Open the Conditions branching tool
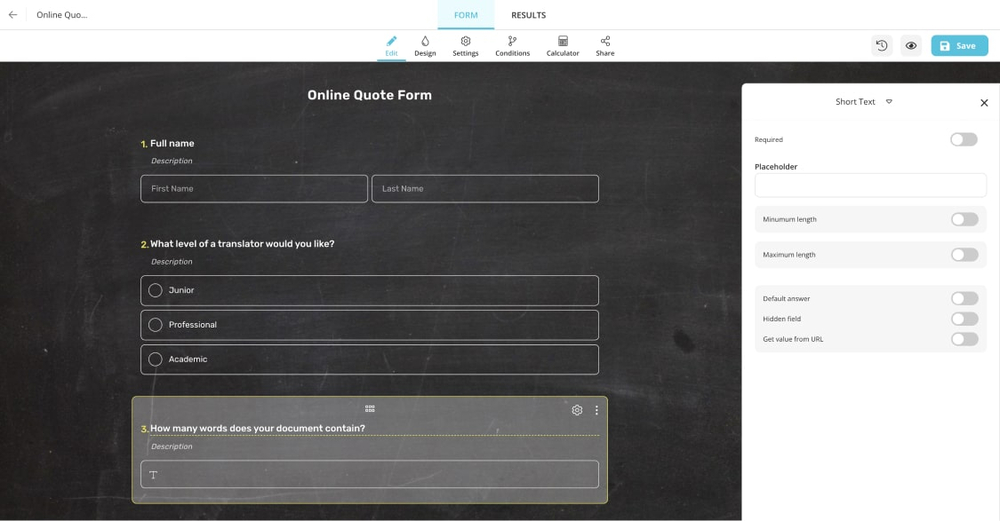 tap(512, 46)
